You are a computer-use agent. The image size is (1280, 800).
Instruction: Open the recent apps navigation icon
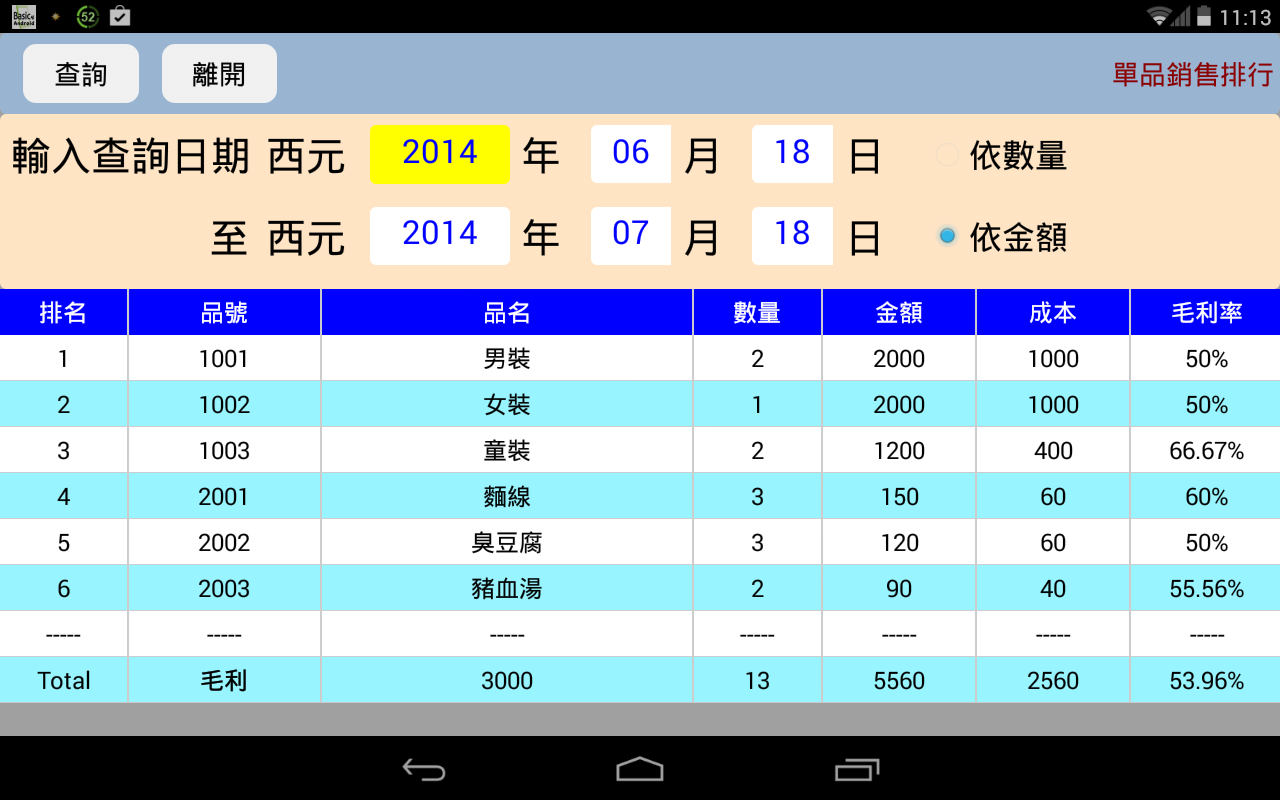tap(857, 769)
